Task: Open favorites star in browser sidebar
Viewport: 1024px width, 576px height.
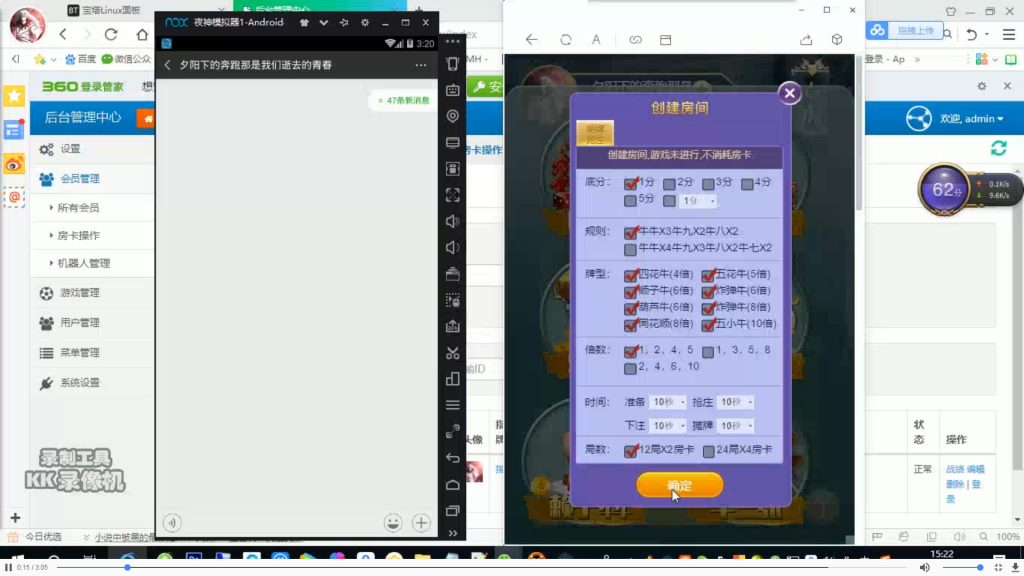Action: point(14,96)
